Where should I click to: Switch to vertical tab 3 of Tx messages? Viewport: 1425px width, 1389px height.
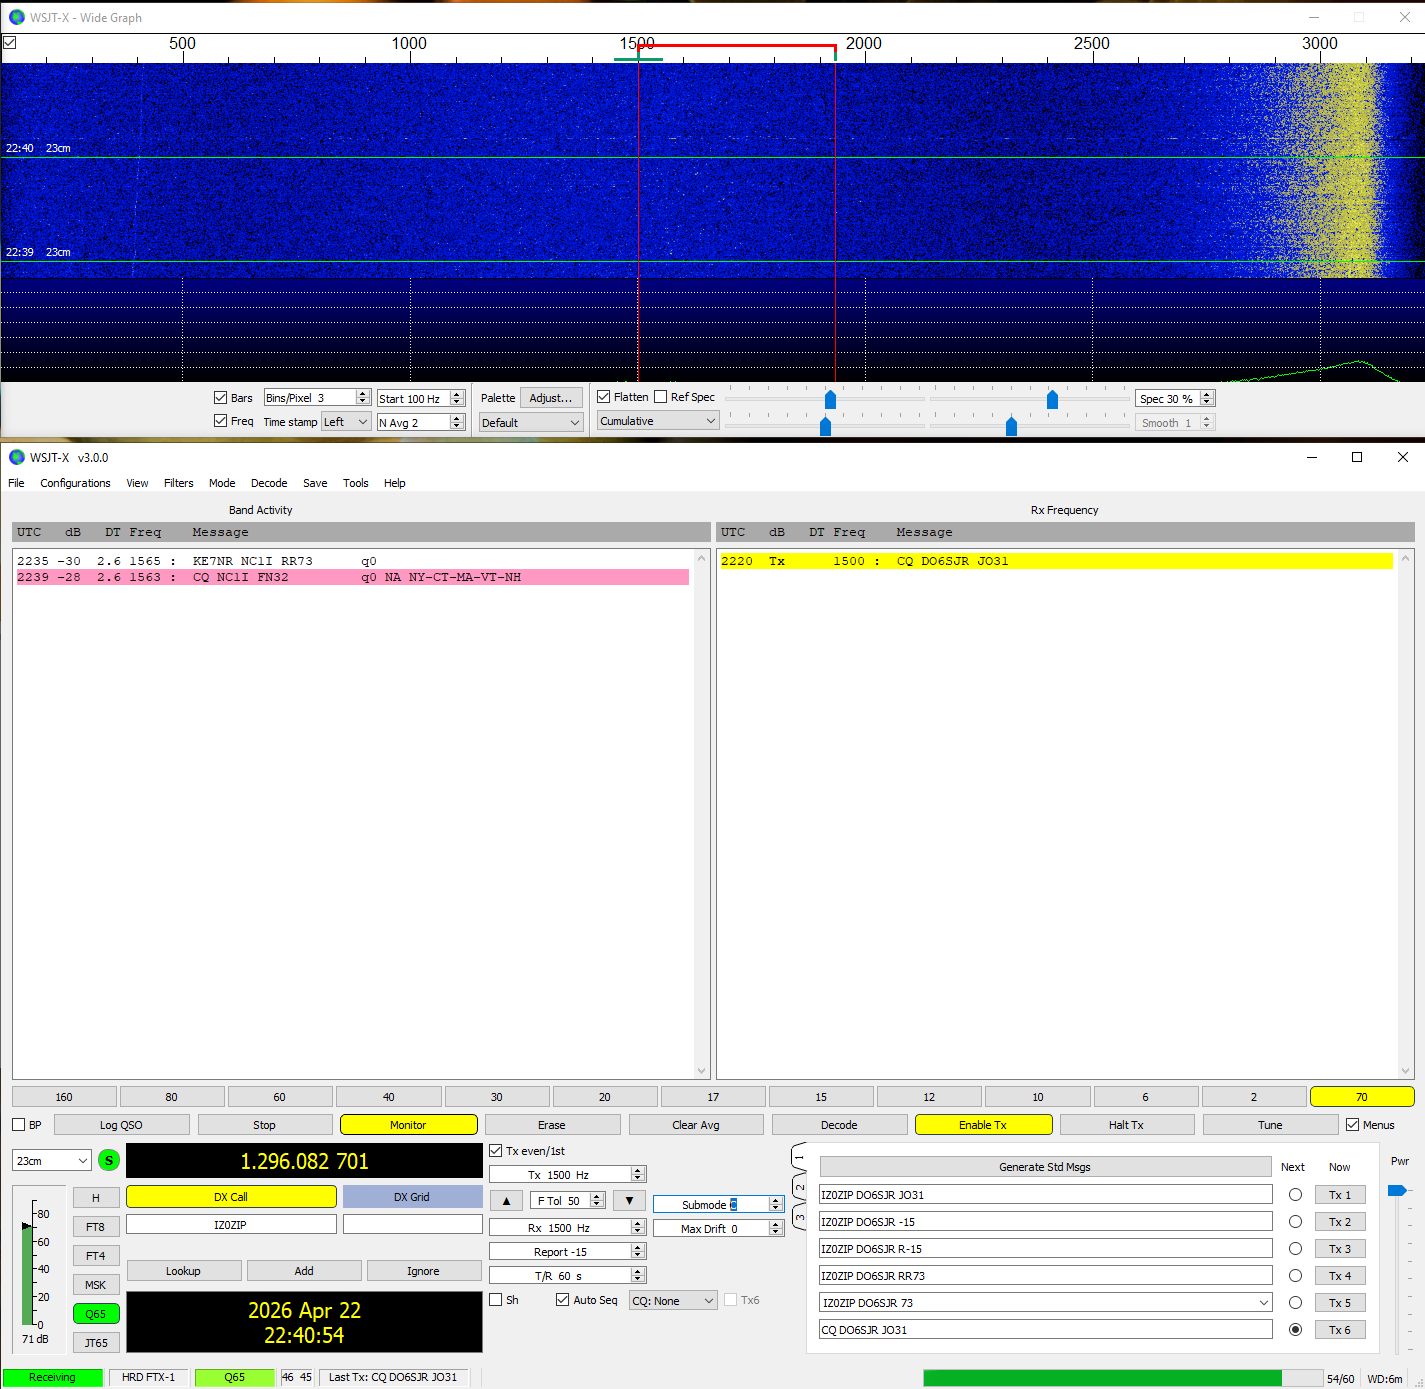click(x=799, y=1217)
